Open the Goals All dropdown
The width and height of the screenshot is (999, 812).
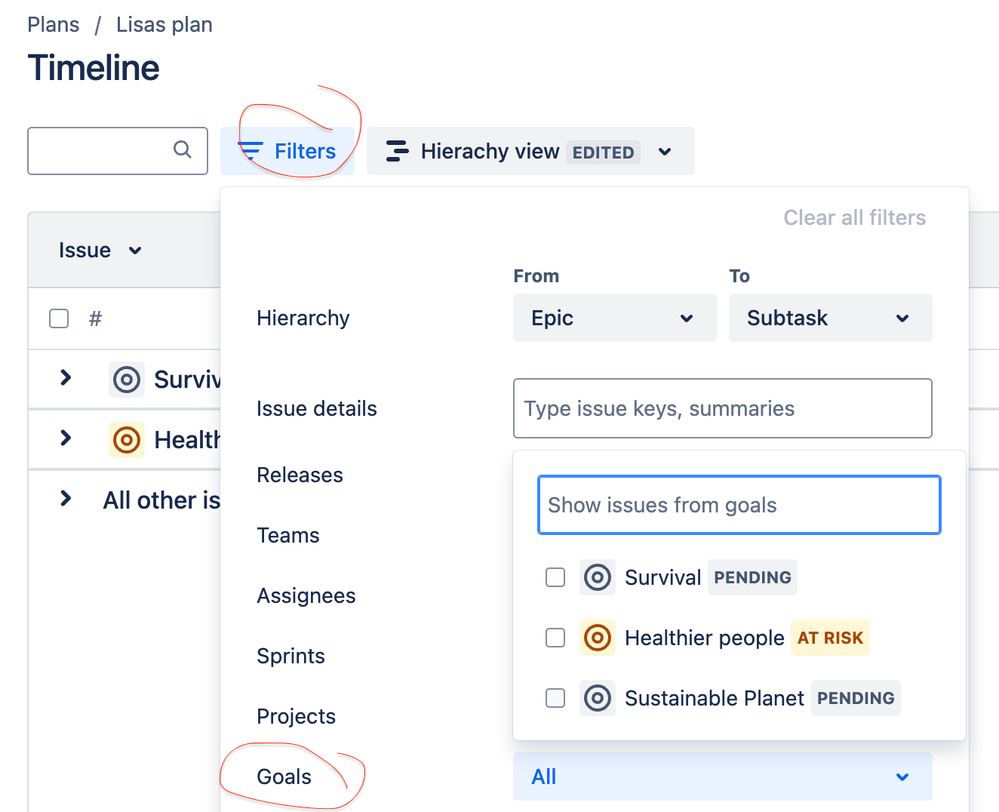click(722, 776)
